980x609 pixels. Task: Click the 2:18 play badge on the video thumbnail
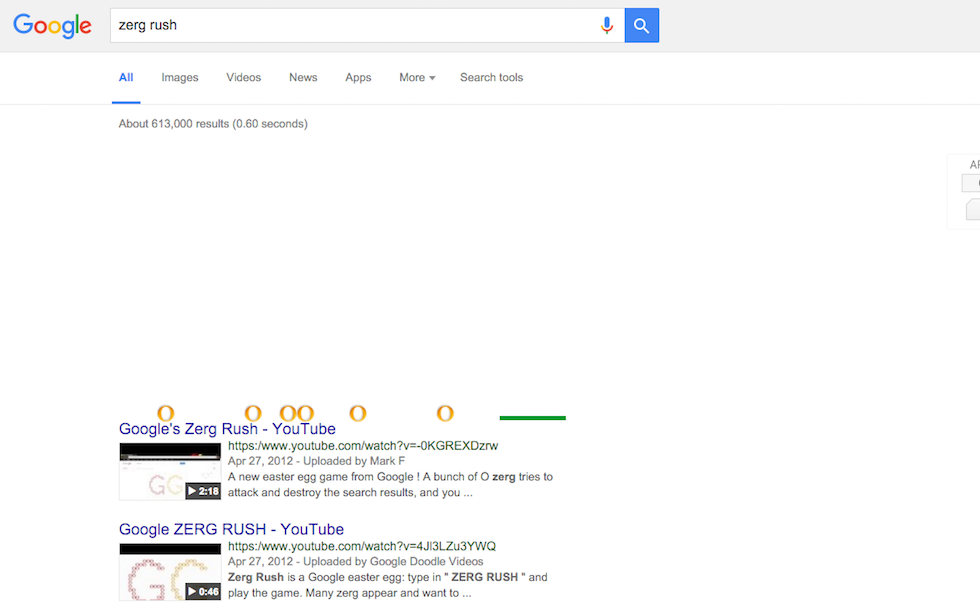click(x=203, y=491)
